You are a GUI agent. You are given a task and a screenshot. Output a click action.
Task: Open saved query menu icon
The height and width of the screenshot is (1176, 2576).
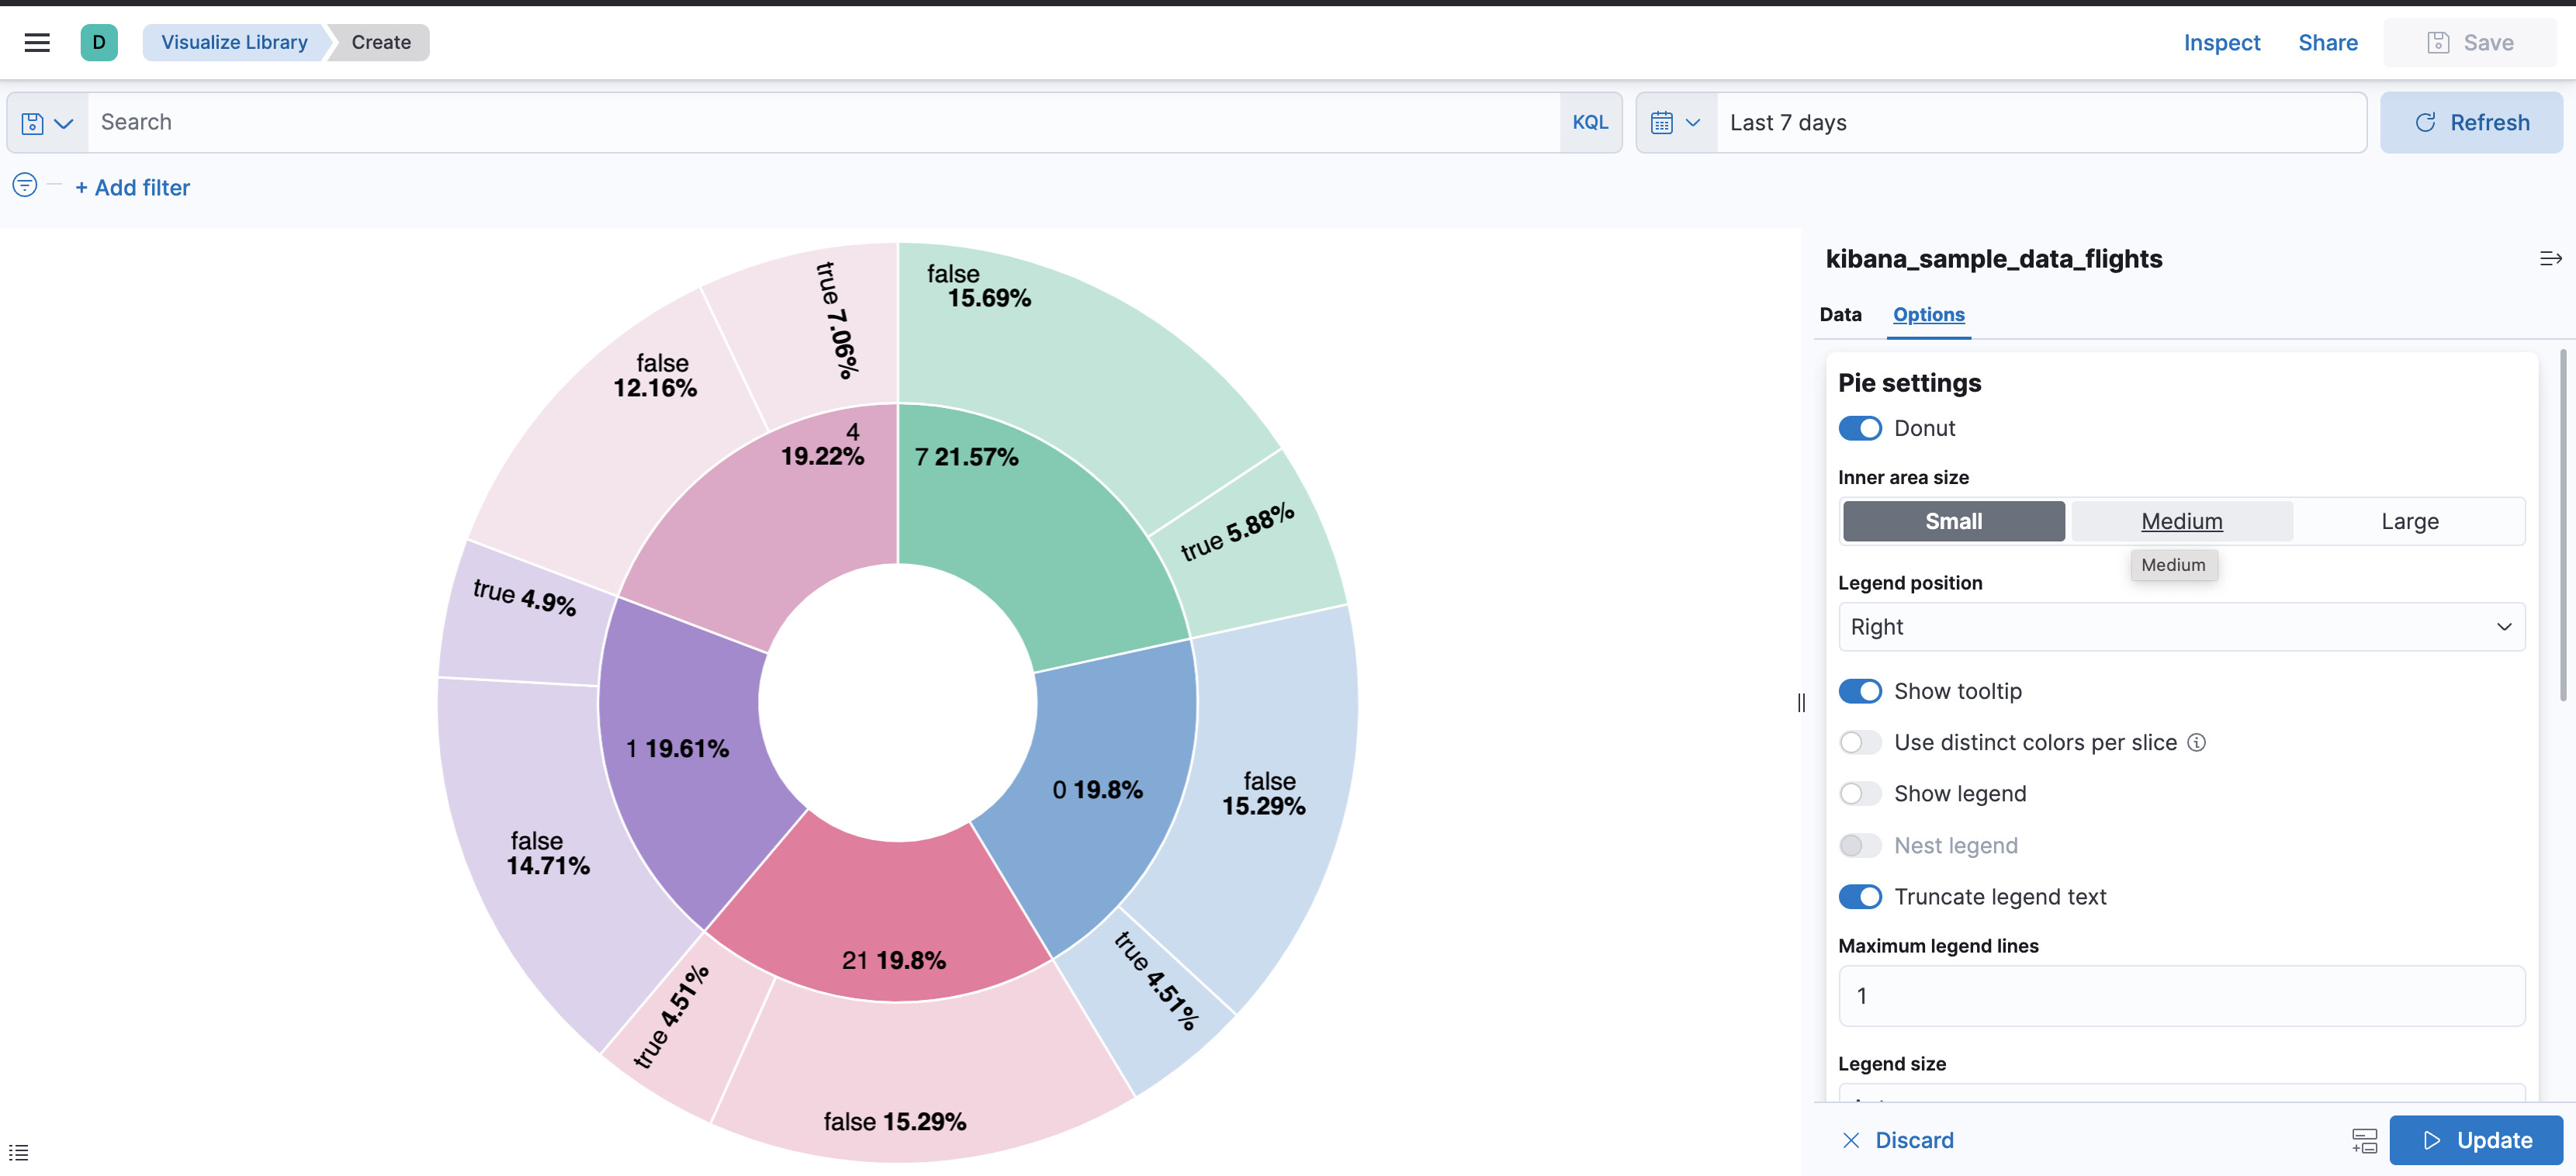(47, 123)
